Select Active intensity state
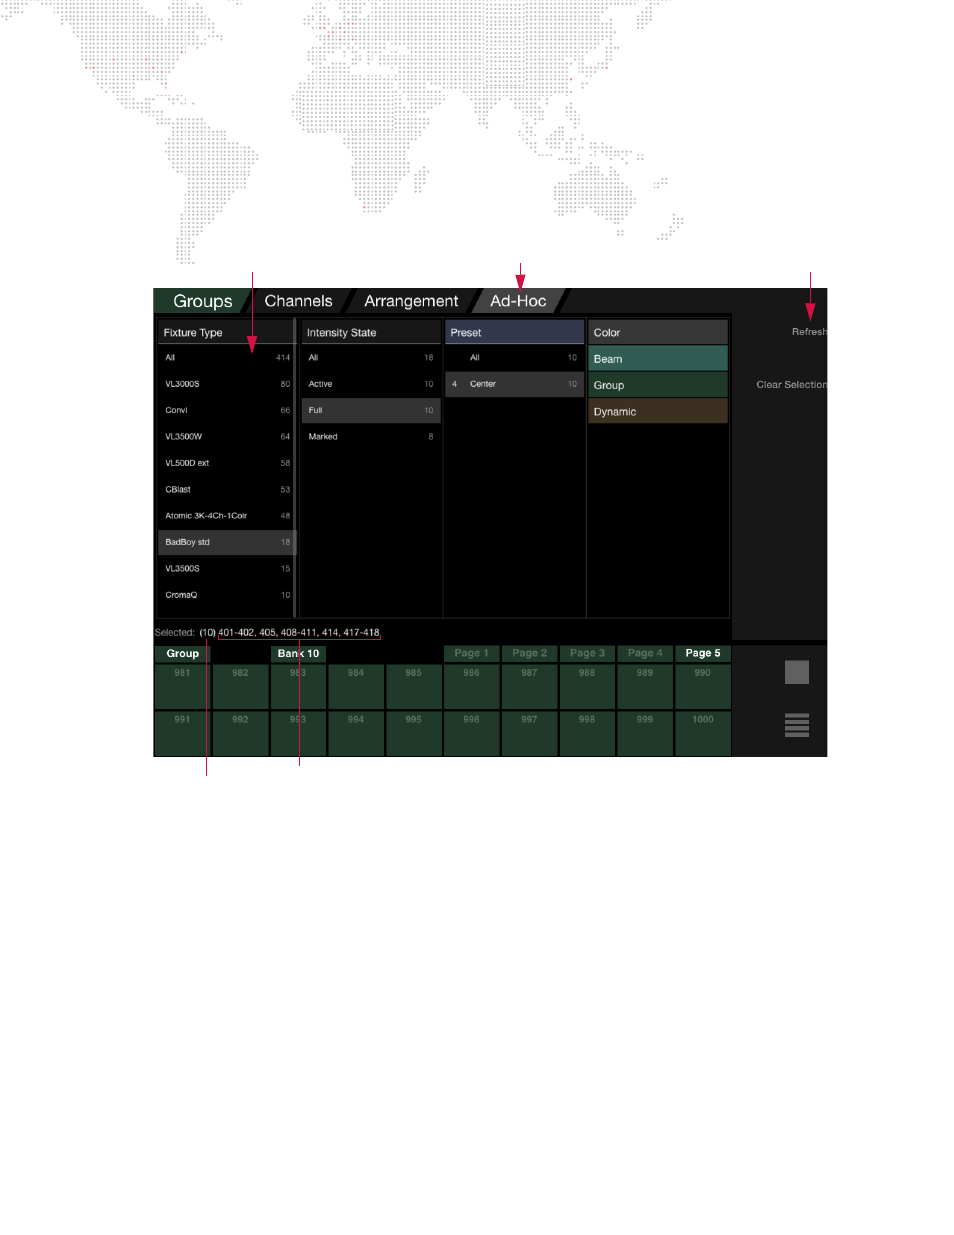 click(371, 384)
